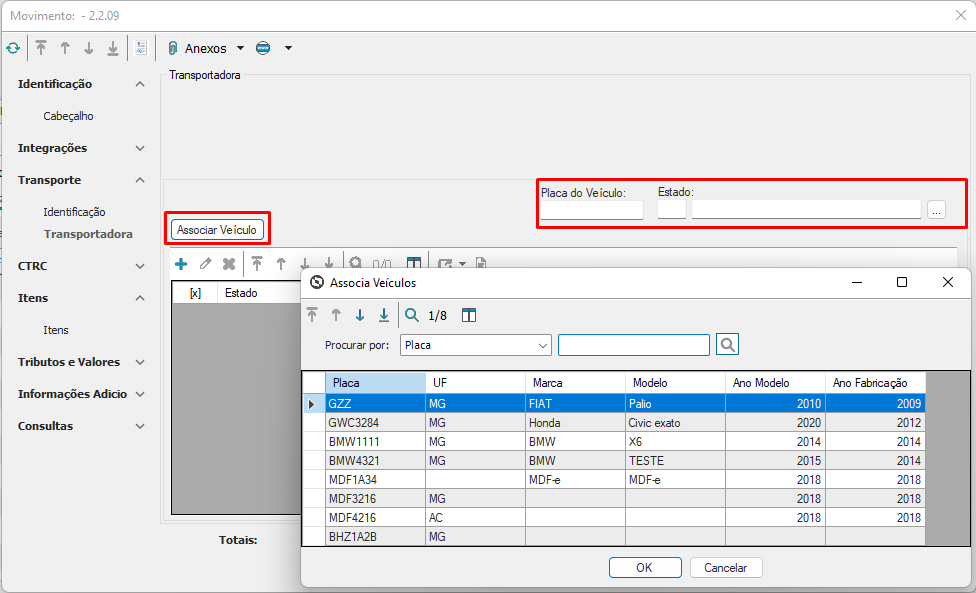Confirm selection with OK button
The height and width of the screenshot is (593, 976).
645,567
